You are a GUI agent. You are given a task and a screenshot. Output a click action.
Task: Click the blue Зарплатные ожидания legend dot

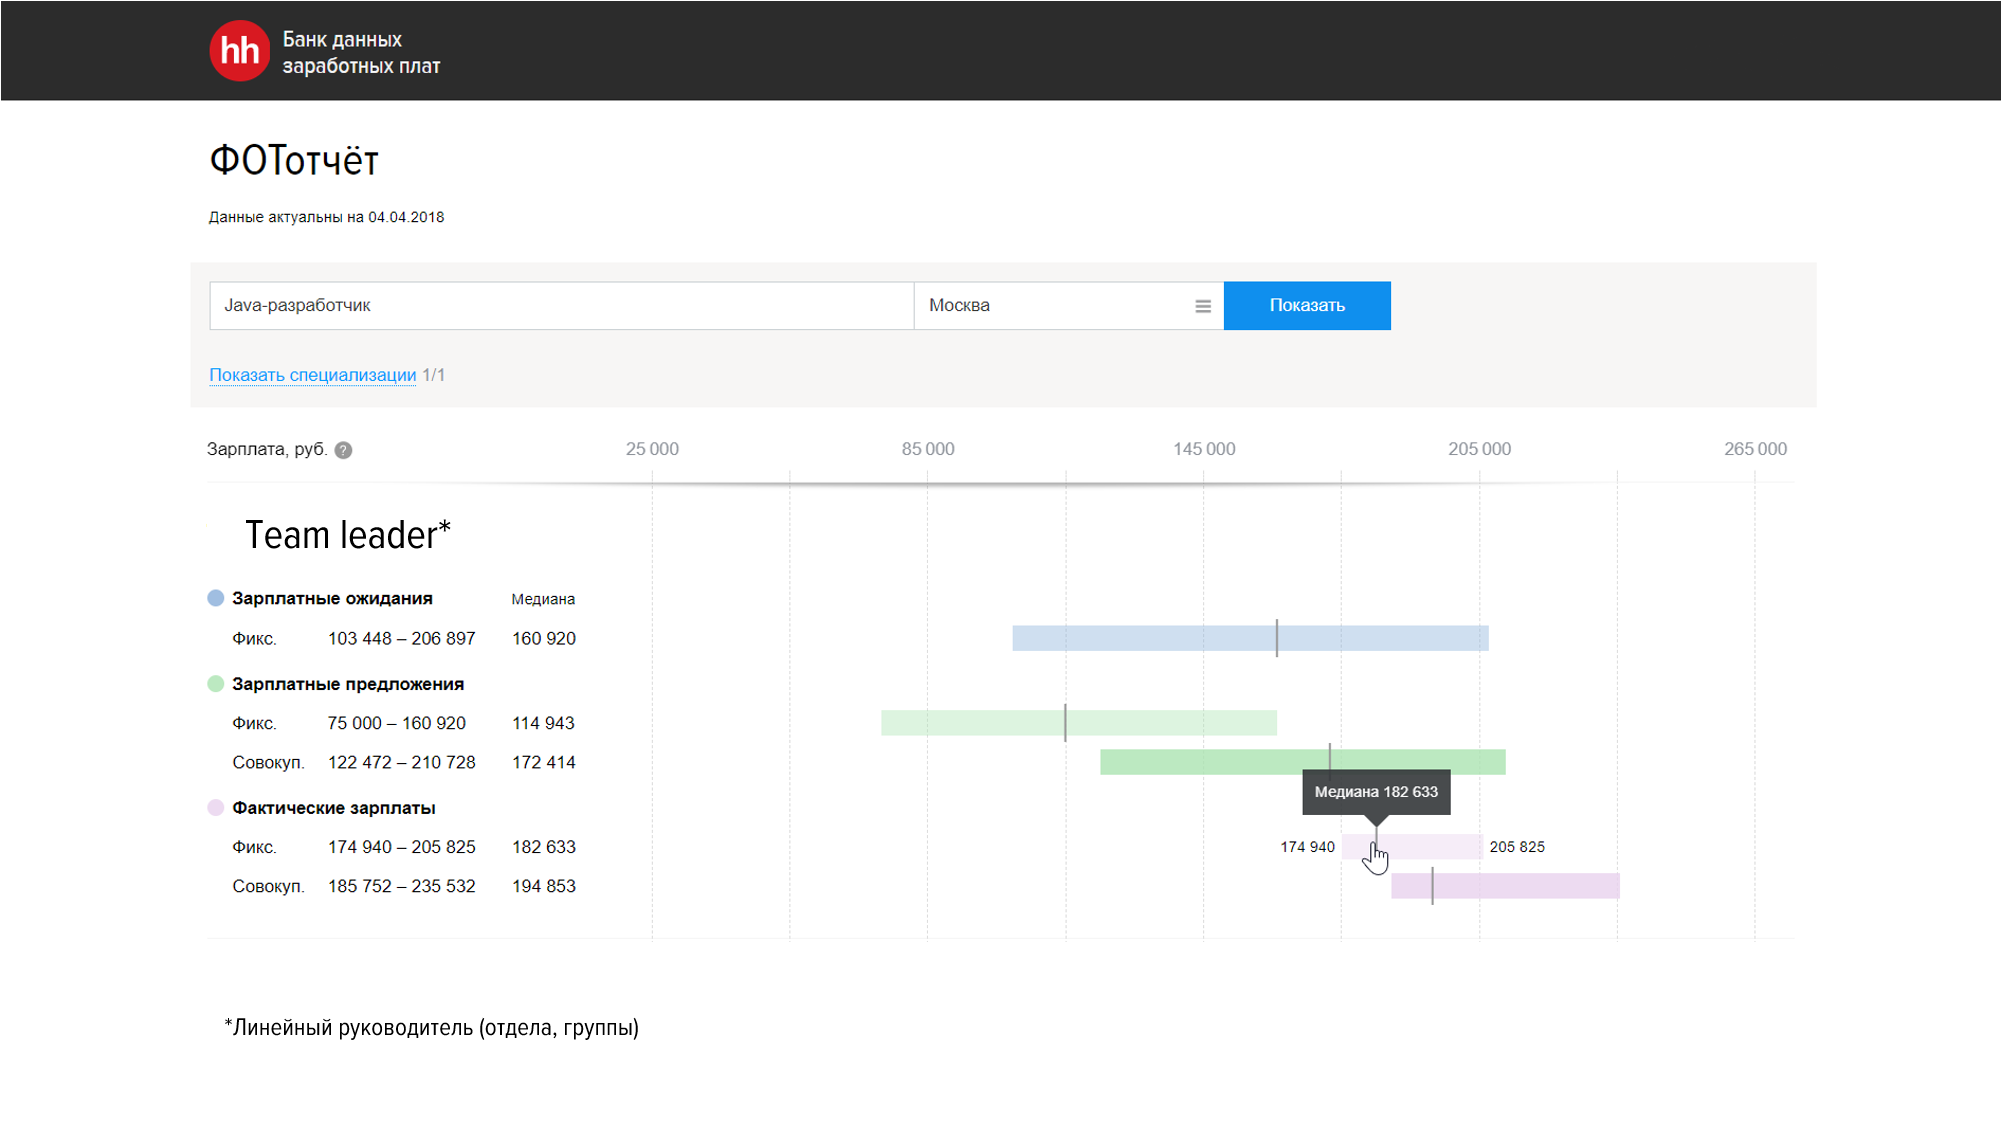[215, 598]
